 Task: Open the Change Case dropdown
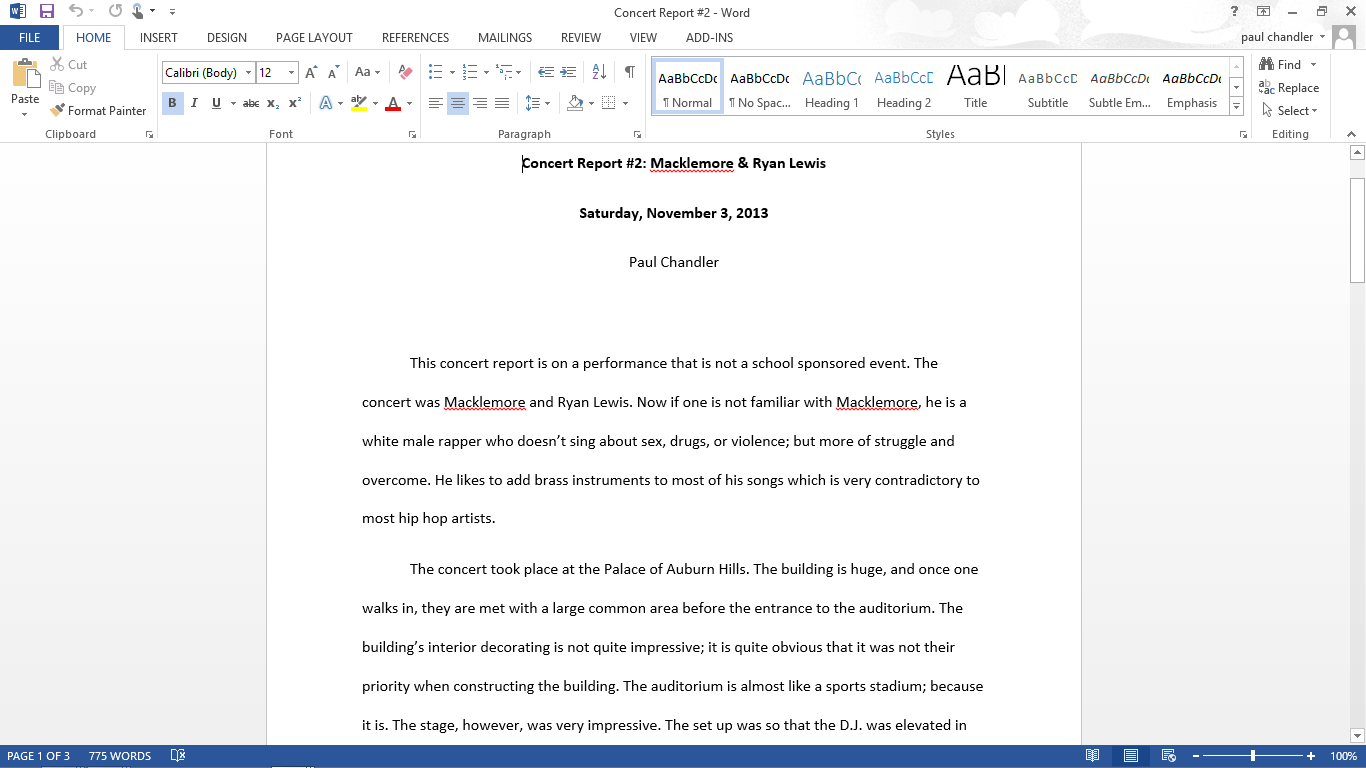pyautogui.click(x=367, y=73)
